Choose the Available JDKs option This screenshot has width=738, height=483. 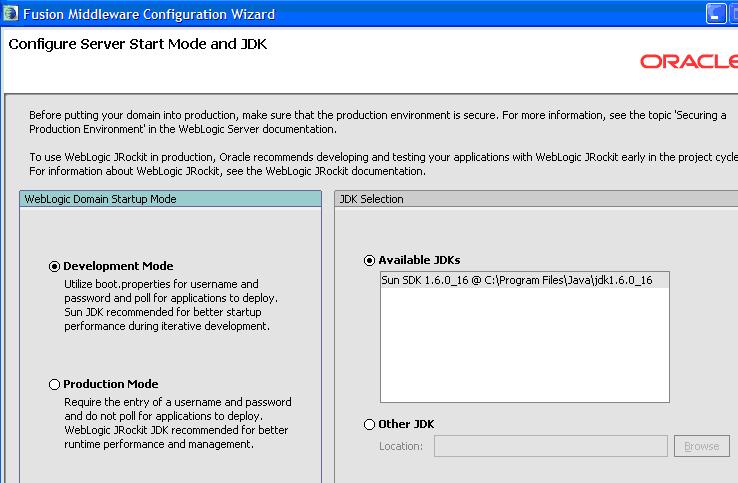pos(369,260)
